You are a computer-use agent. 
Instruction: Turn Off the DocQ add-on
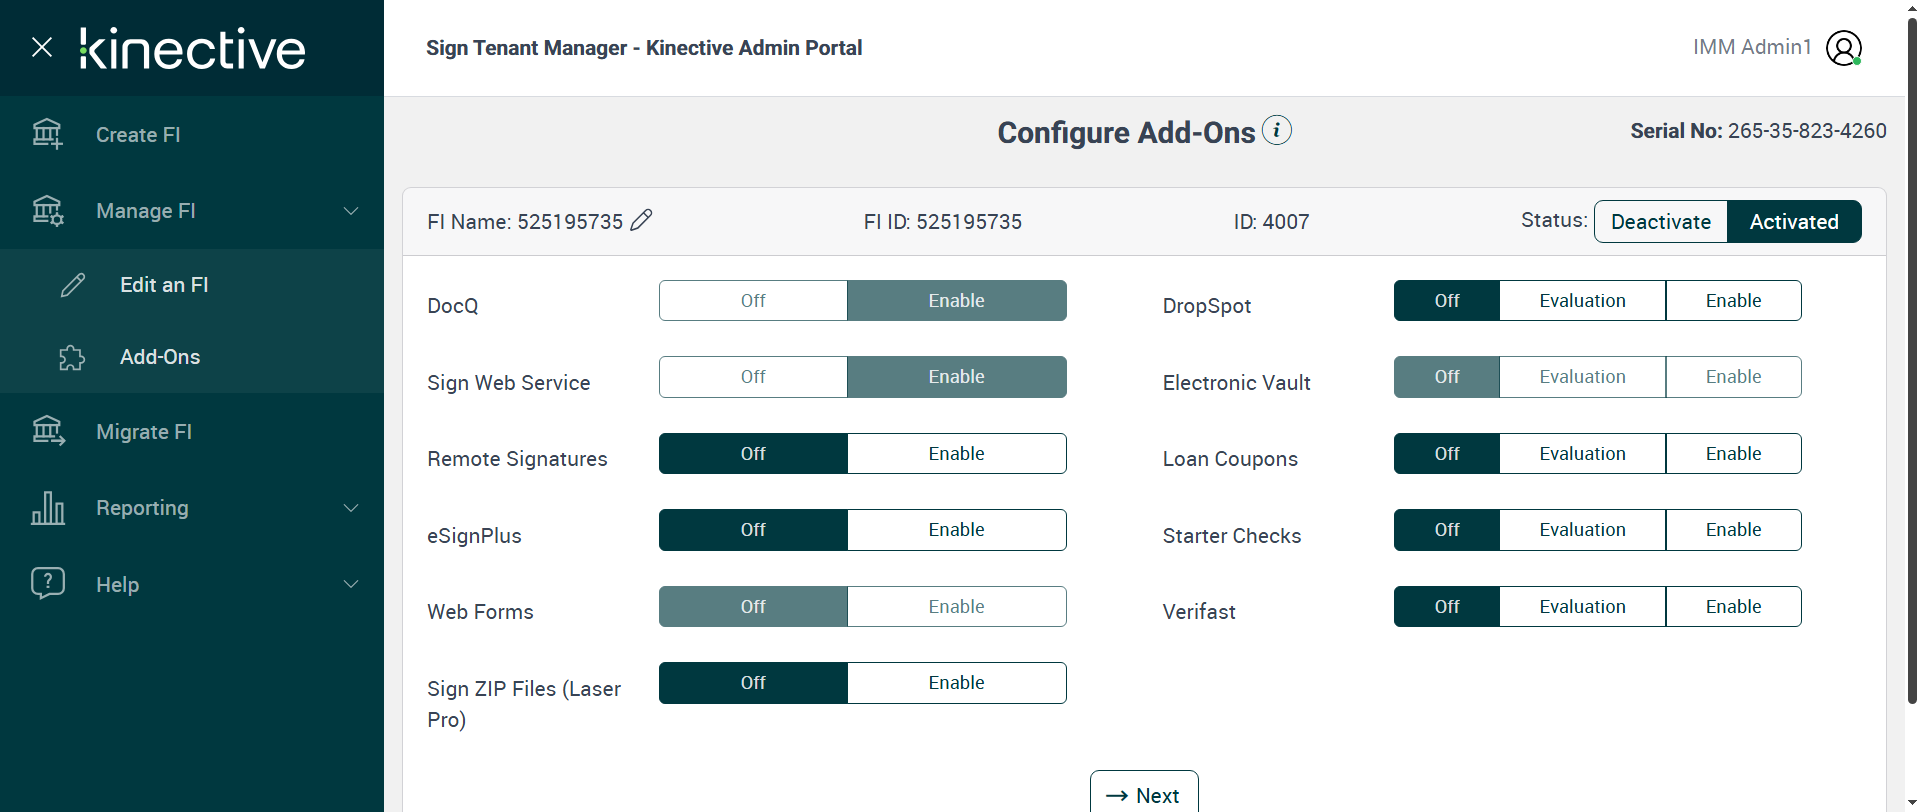tap(753, 301)
